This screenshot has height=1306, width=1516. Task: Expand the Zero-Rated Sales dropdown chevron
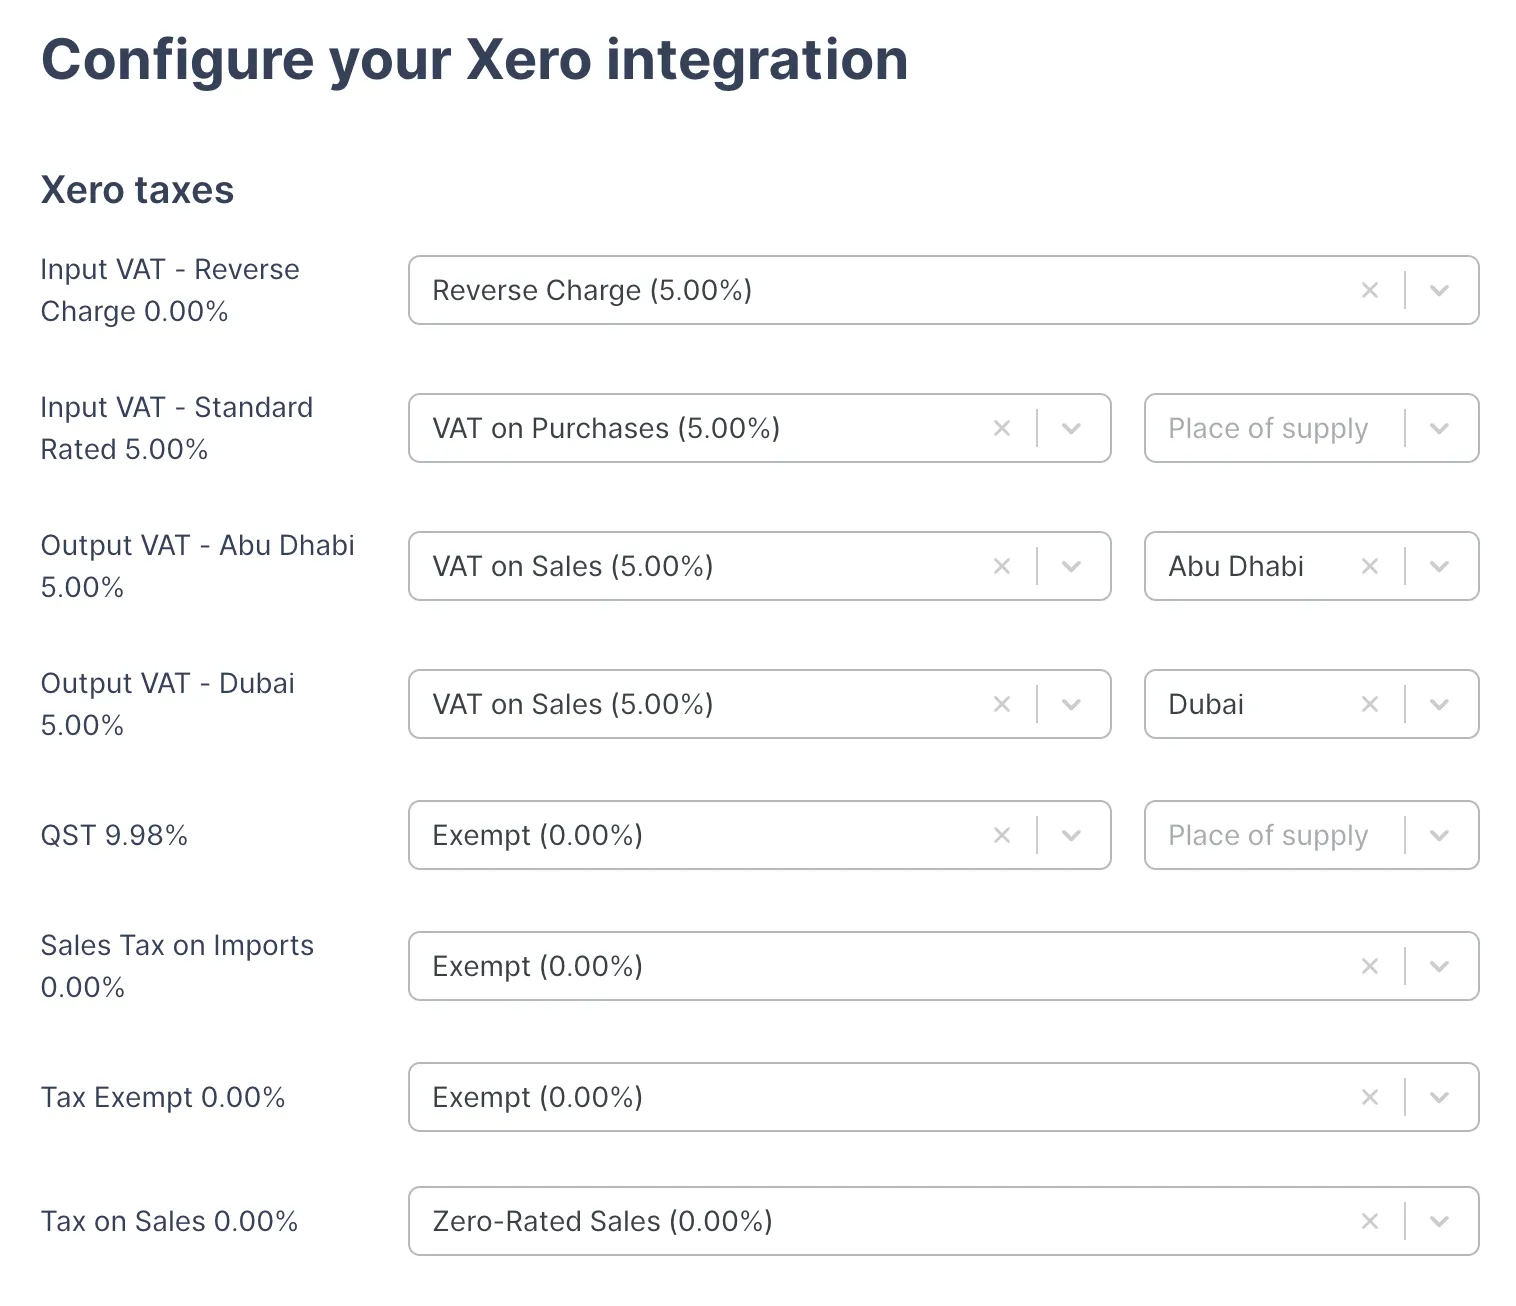(x=1440, y=1221)
